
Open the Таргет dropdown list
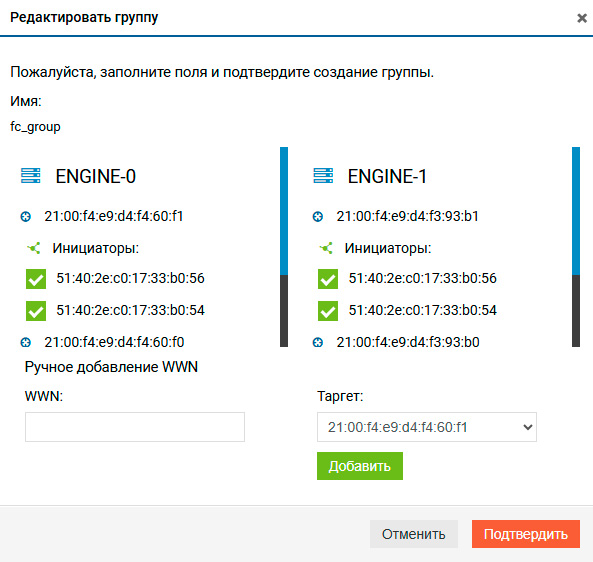pyautogui.click(x=427, y=427)
